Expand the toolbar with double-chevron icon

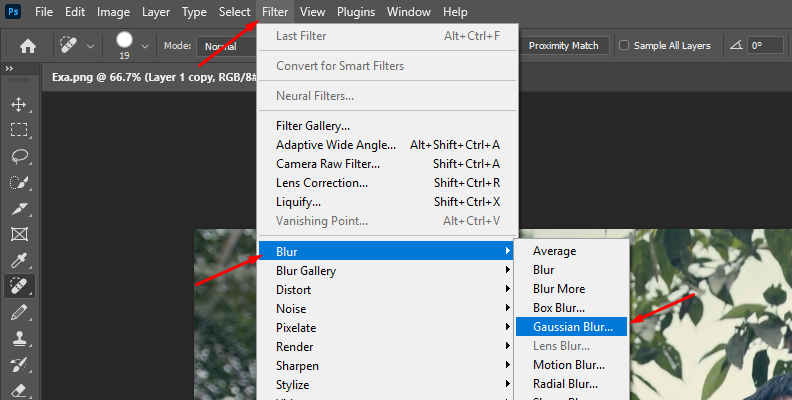[9, 68]
